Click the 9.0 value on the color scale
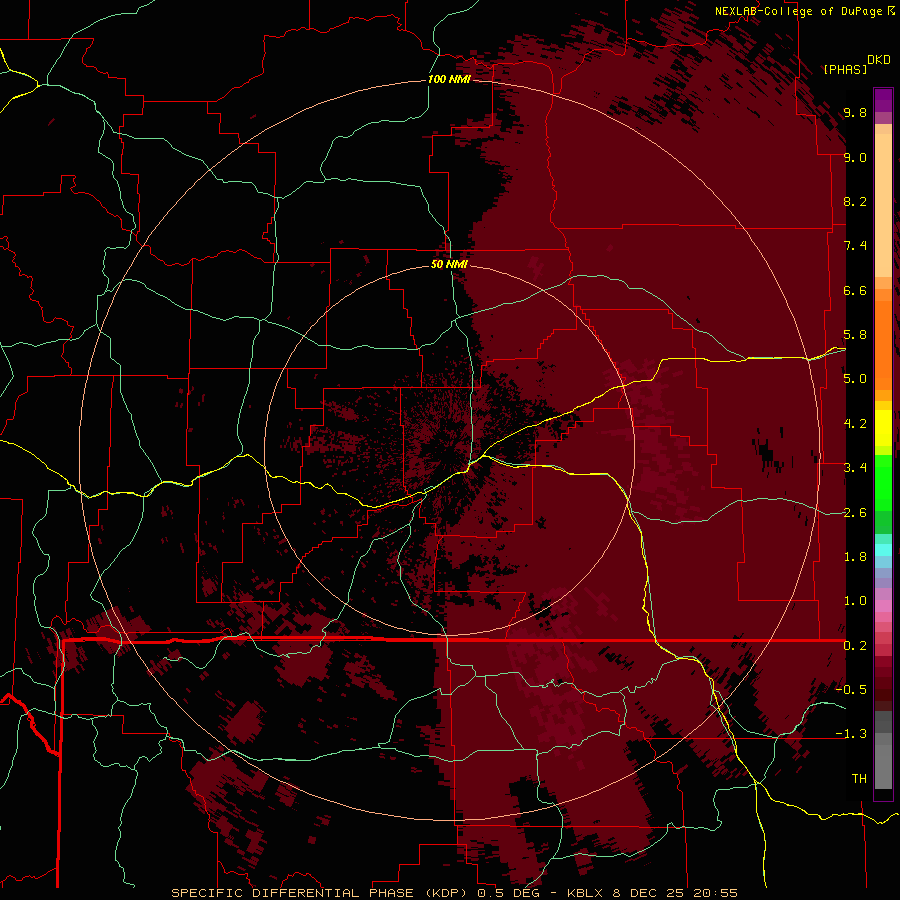 855,157
